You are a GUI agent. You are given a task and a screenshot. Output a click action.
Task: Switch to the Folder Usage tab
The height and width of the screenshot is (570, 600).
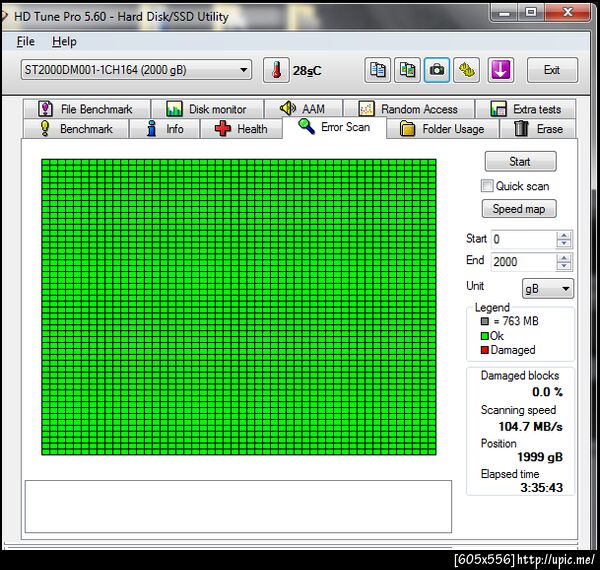click(442, 129)
